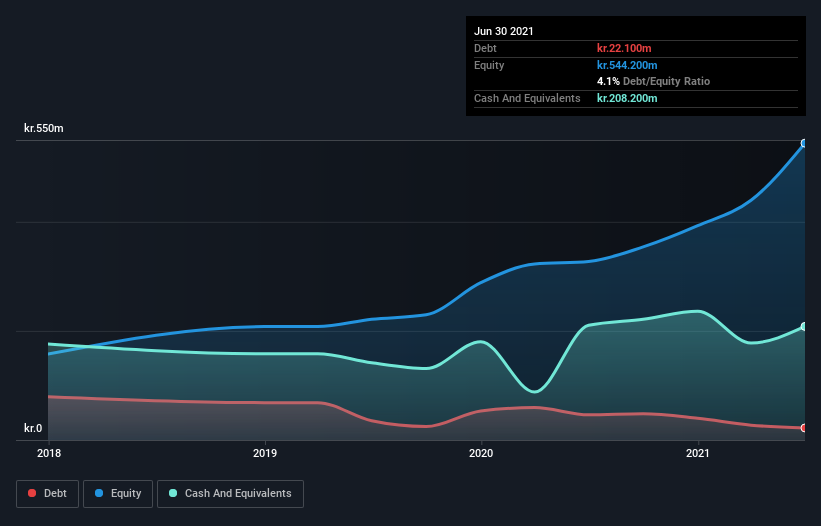Click the blue Equity legend dot
Viewport: 821px width, 526px height.
tap(99, 493)
